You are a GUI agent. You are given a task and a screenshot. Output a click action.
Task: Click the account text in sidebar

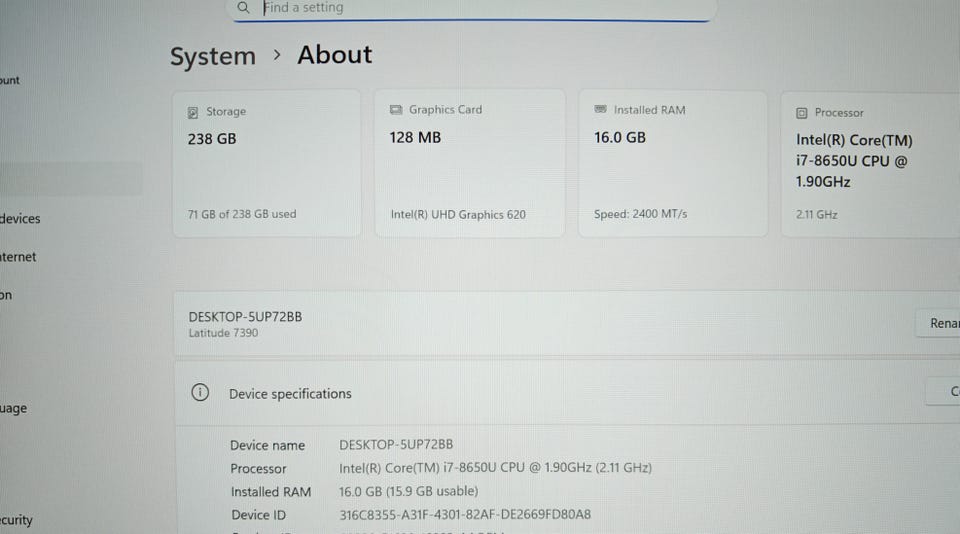(x=9, y=80)
